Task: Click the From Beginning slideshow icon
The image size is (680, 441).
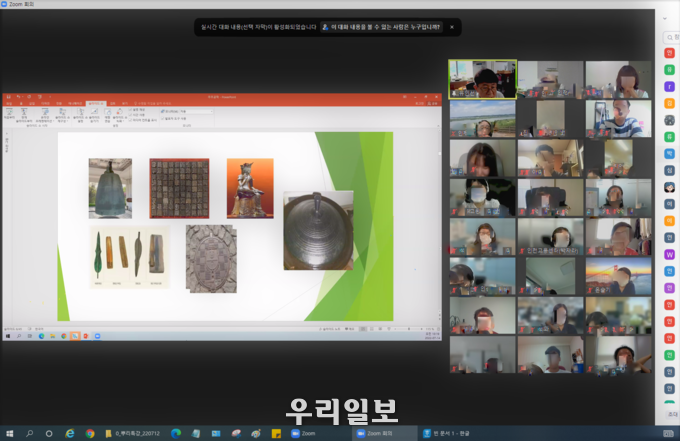Action: 10,113
